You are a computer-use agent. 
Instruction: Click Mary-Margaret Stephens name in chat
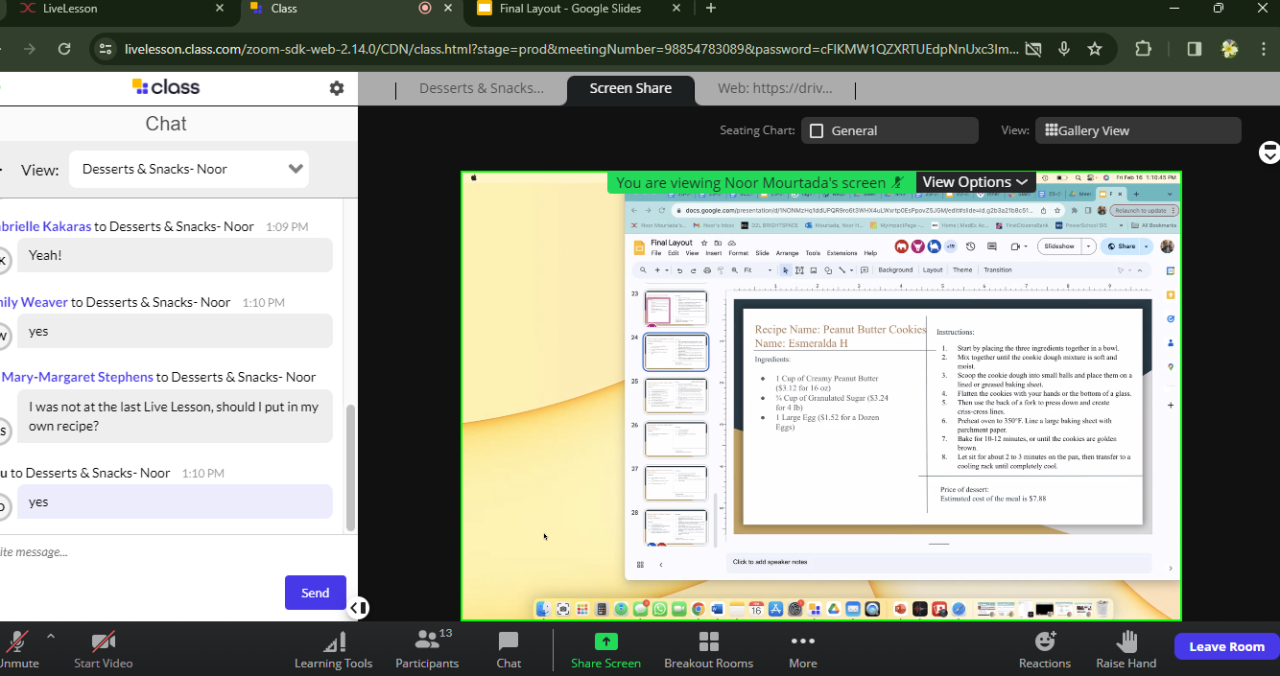click(x=77, y=377)
